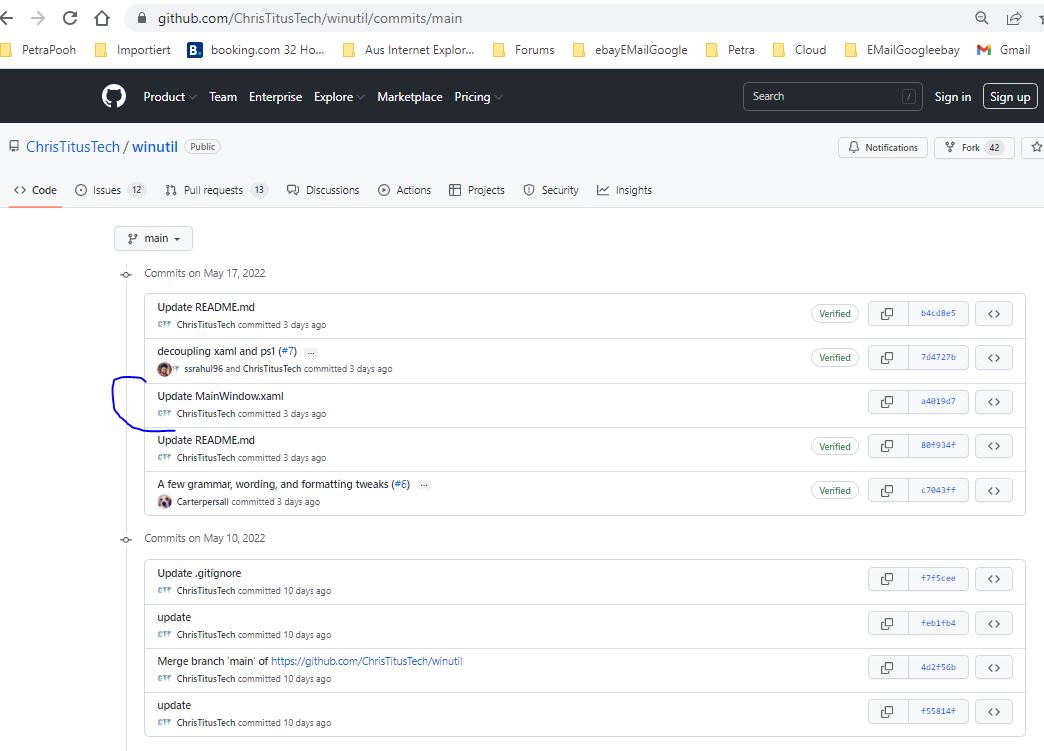Browse repository at commit 80f934f
The image size is (1044, 751).
(993, 445)
